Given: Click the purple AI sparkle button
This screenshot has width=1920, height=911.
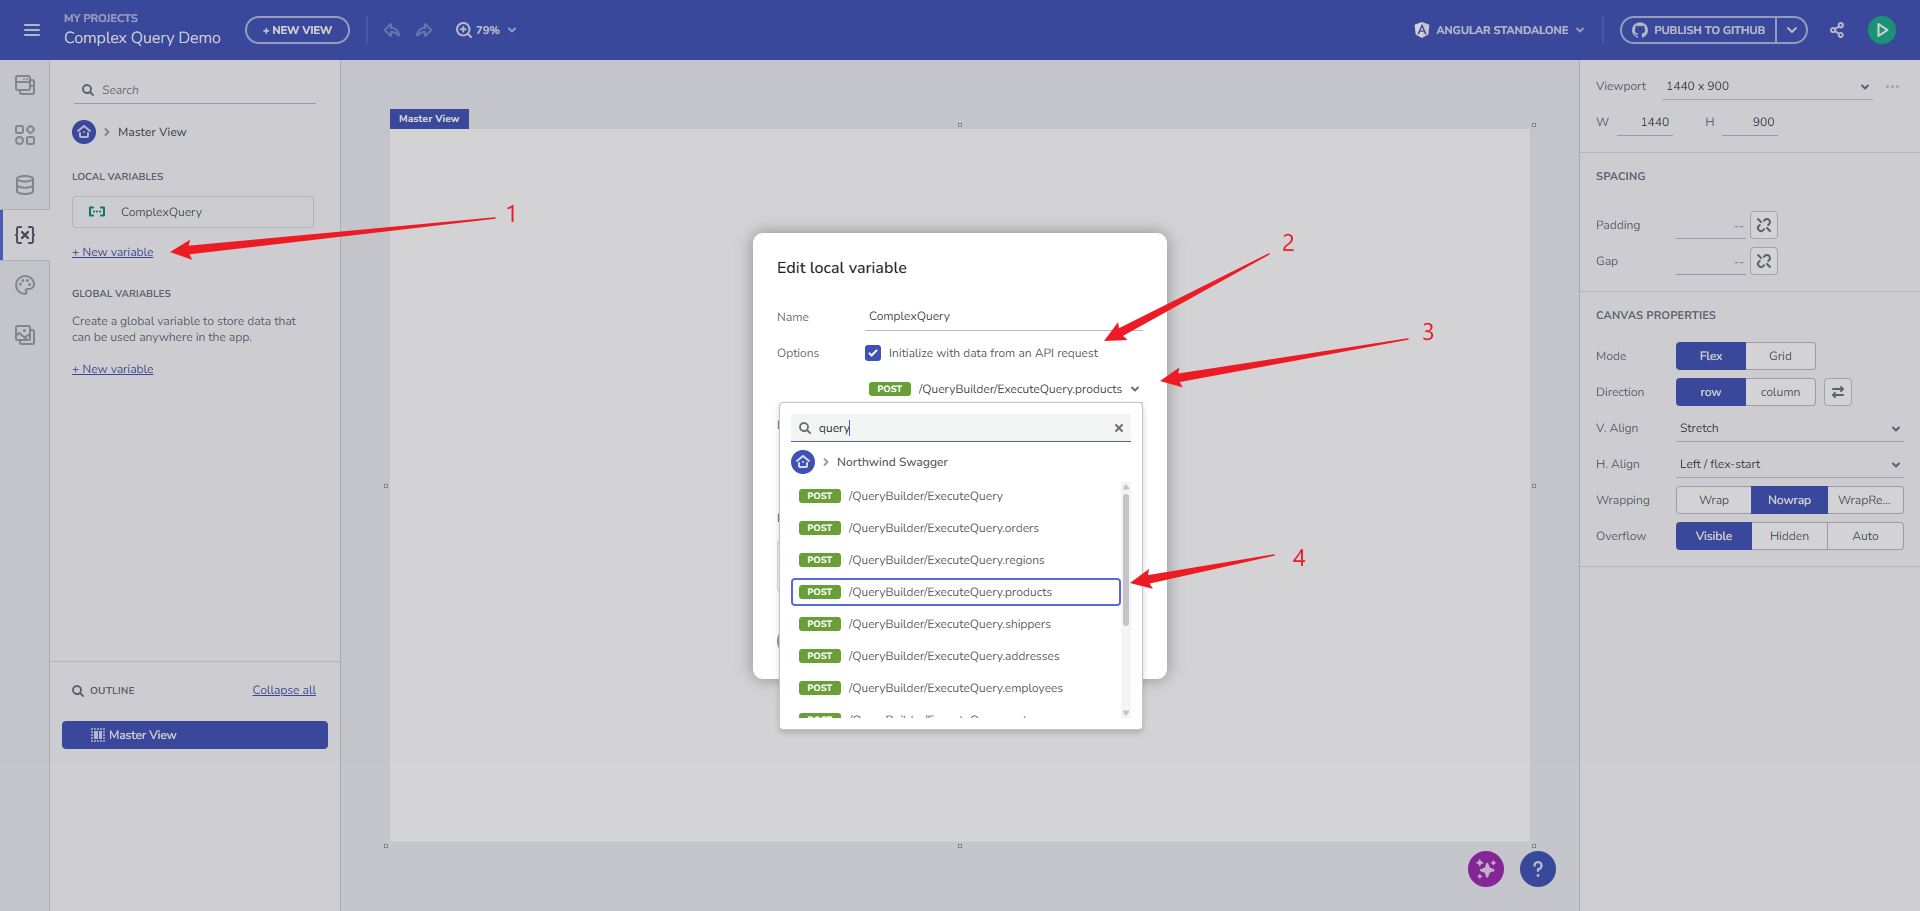Looking at the screenshot, I should pyautogui.click(x=1485, y=869).
